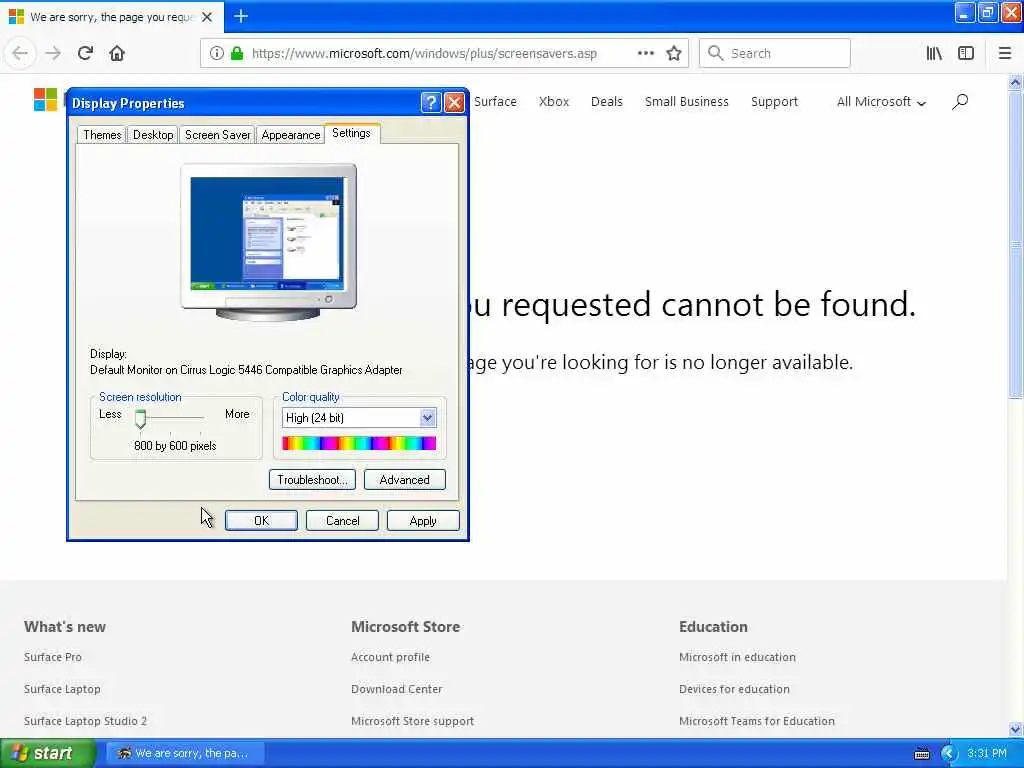Open the Download Center link
The image size is (1024, 768).
click(396, 689)
